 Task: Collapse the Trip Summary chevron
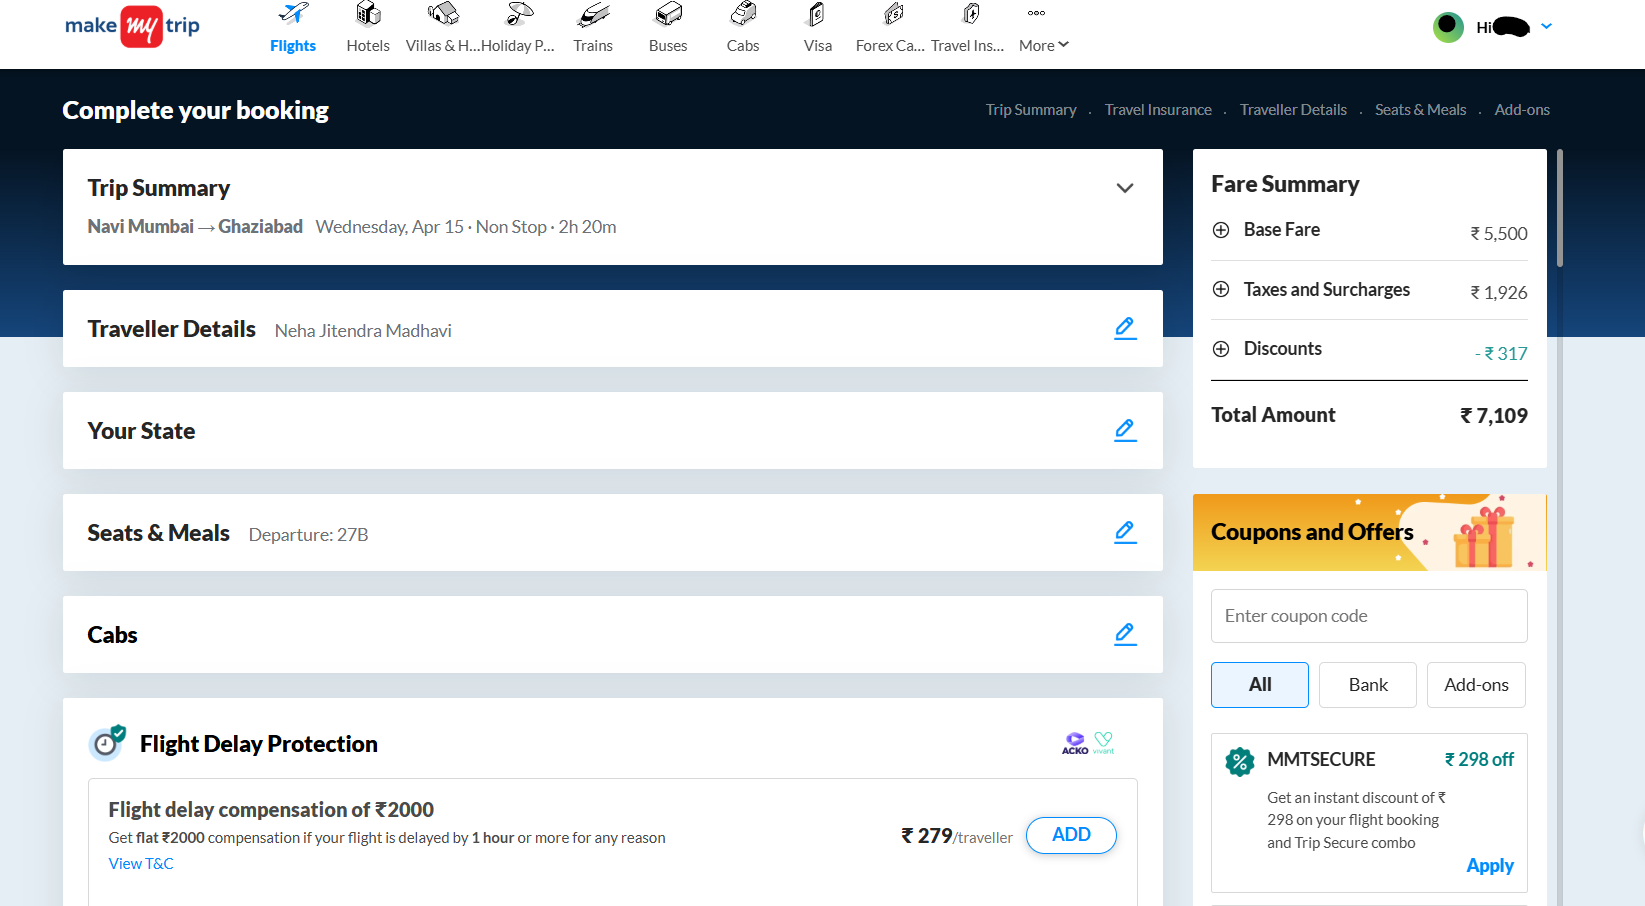tap(1125, 188)
